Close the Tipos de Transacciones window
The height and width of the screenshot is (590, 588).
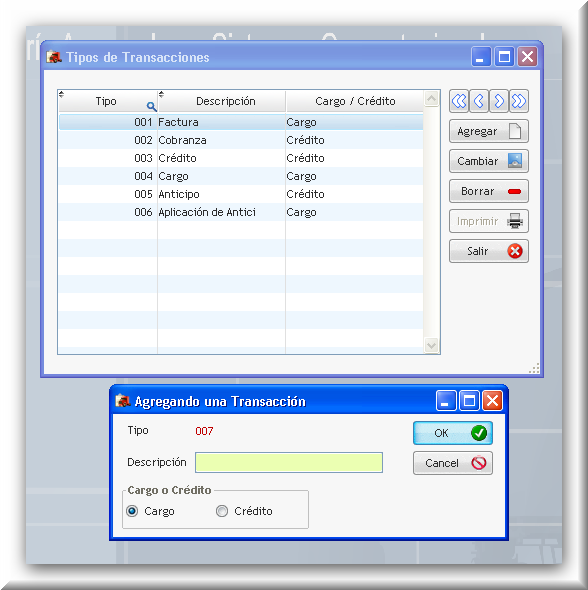527,57
